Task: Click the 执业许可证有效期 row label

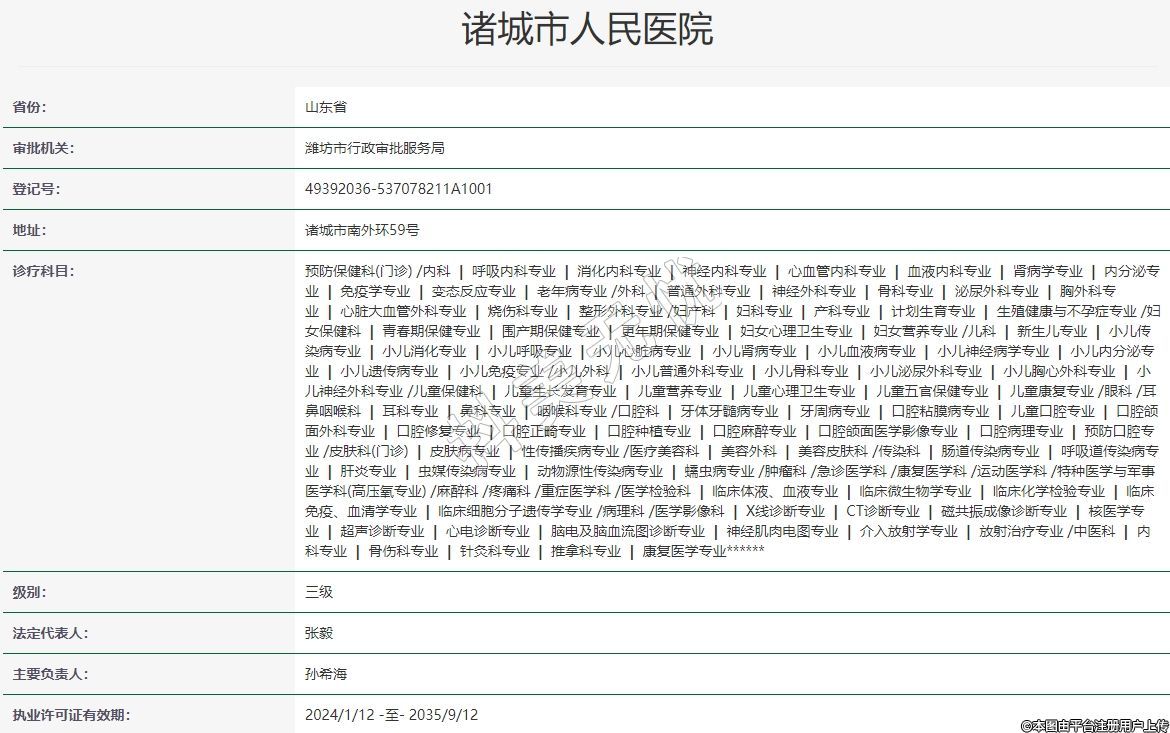Action: pos(71,715)
